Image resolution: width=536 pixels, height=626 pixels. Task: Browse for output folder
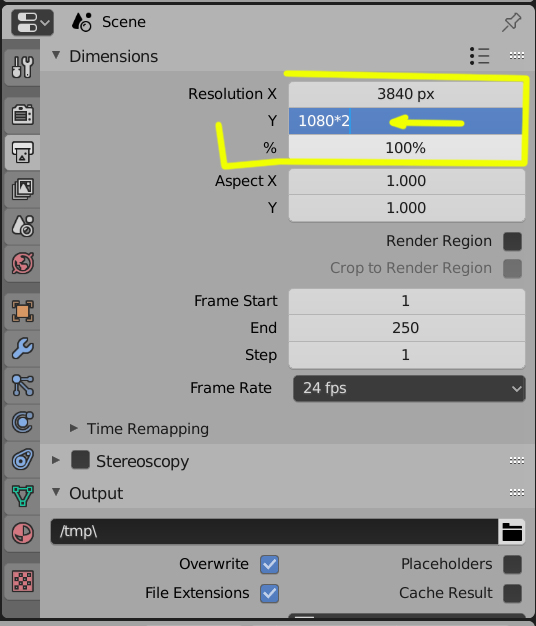click(x=512, y=532)
